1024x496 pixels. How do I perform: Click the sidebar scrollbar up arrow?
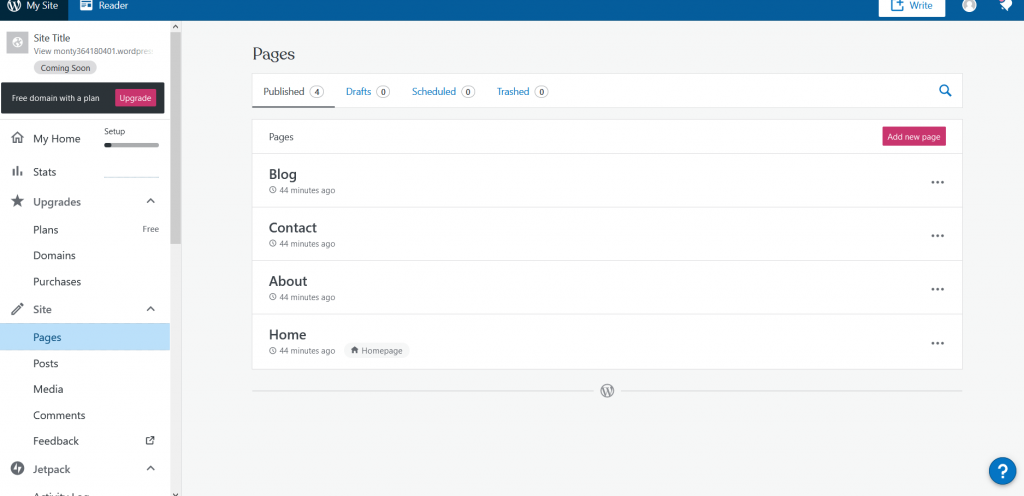pos(175,27)
